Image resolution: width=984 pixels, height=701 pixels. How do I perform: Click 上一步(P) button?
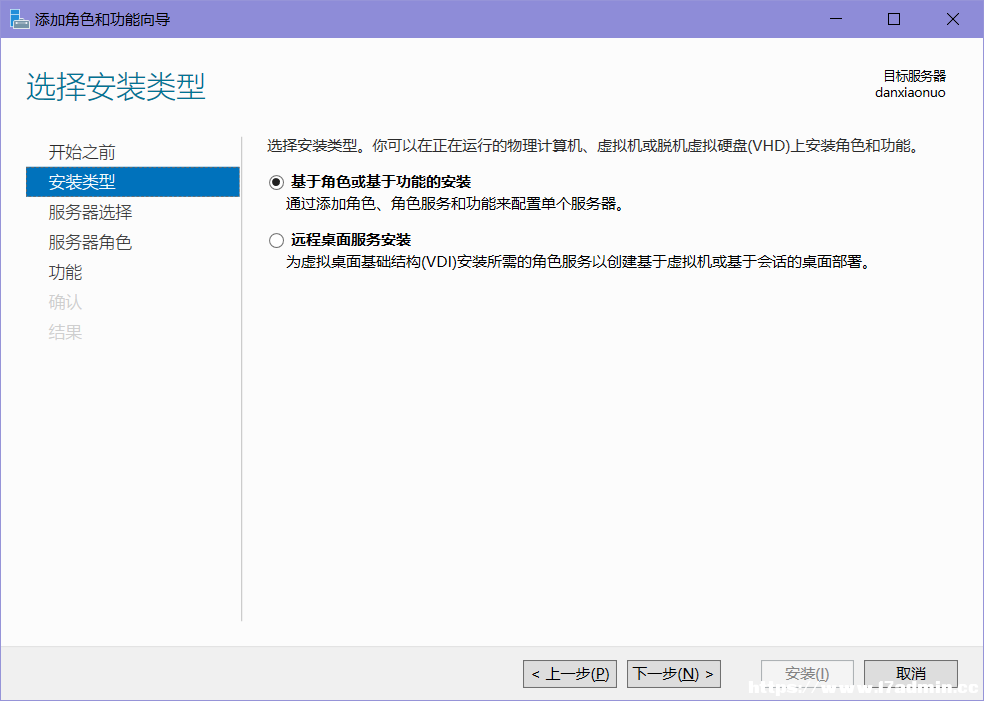(570, 674)
